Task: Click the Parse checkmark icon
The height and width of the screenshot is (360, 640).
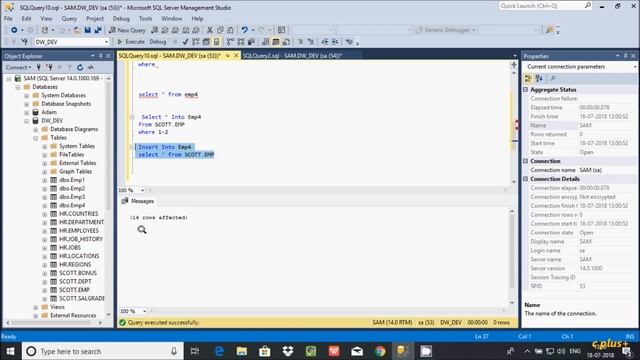Action: [185, 42]
